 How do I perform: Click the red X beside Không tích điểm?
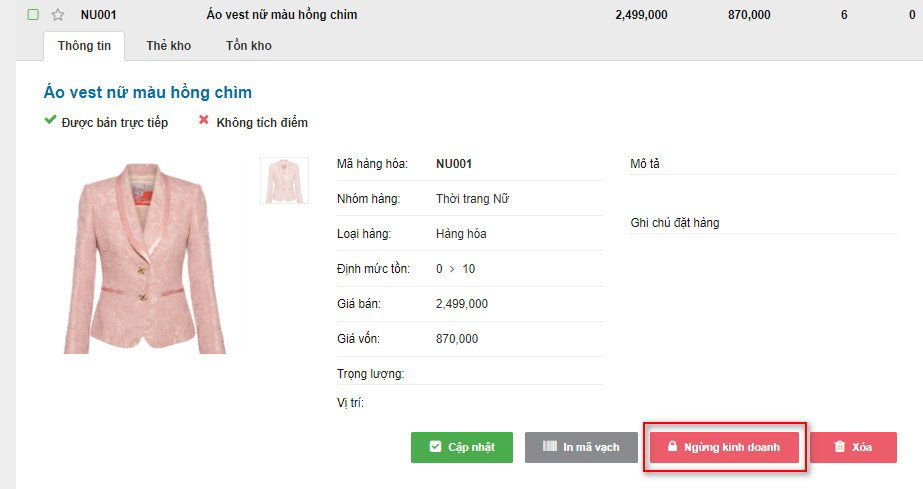click(204, 121)
